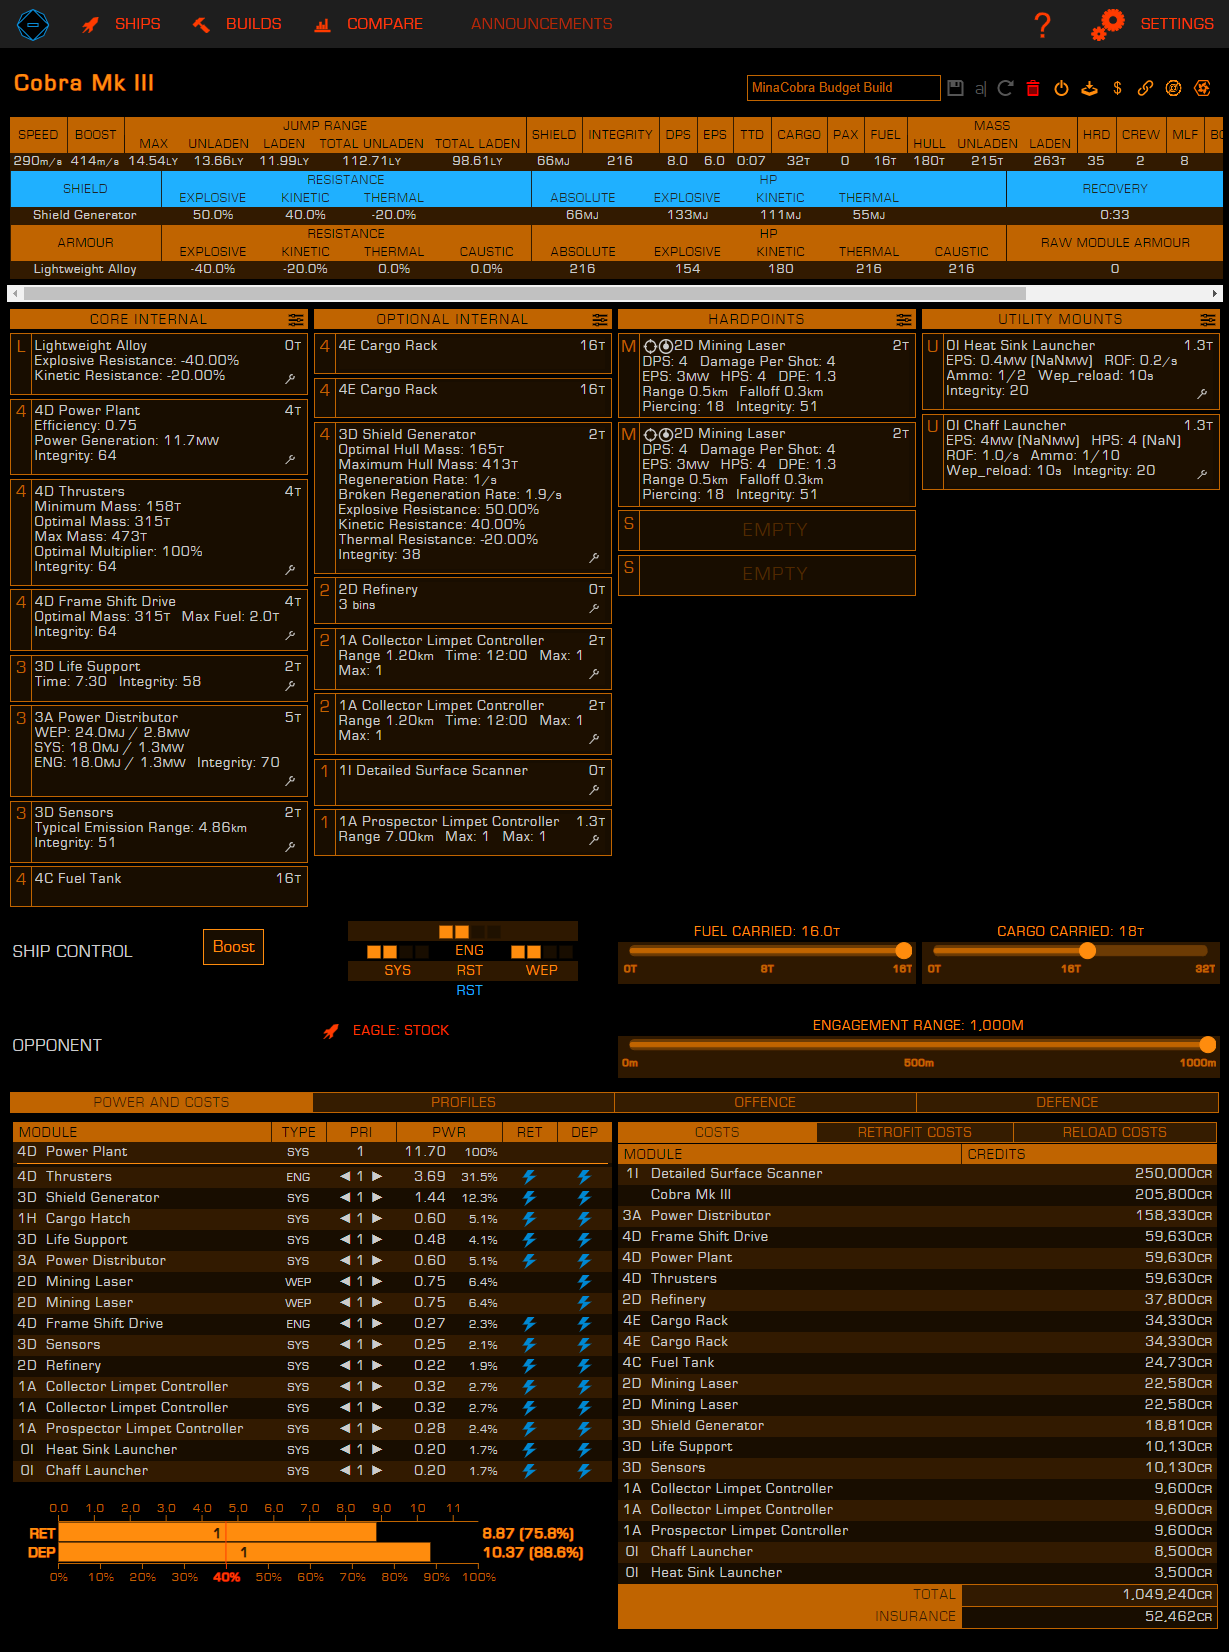The height and width of the screenshot is (1652, 1229).
Task: Click wrench icon on 4D Thrusters slot
Action: point(290,569)
